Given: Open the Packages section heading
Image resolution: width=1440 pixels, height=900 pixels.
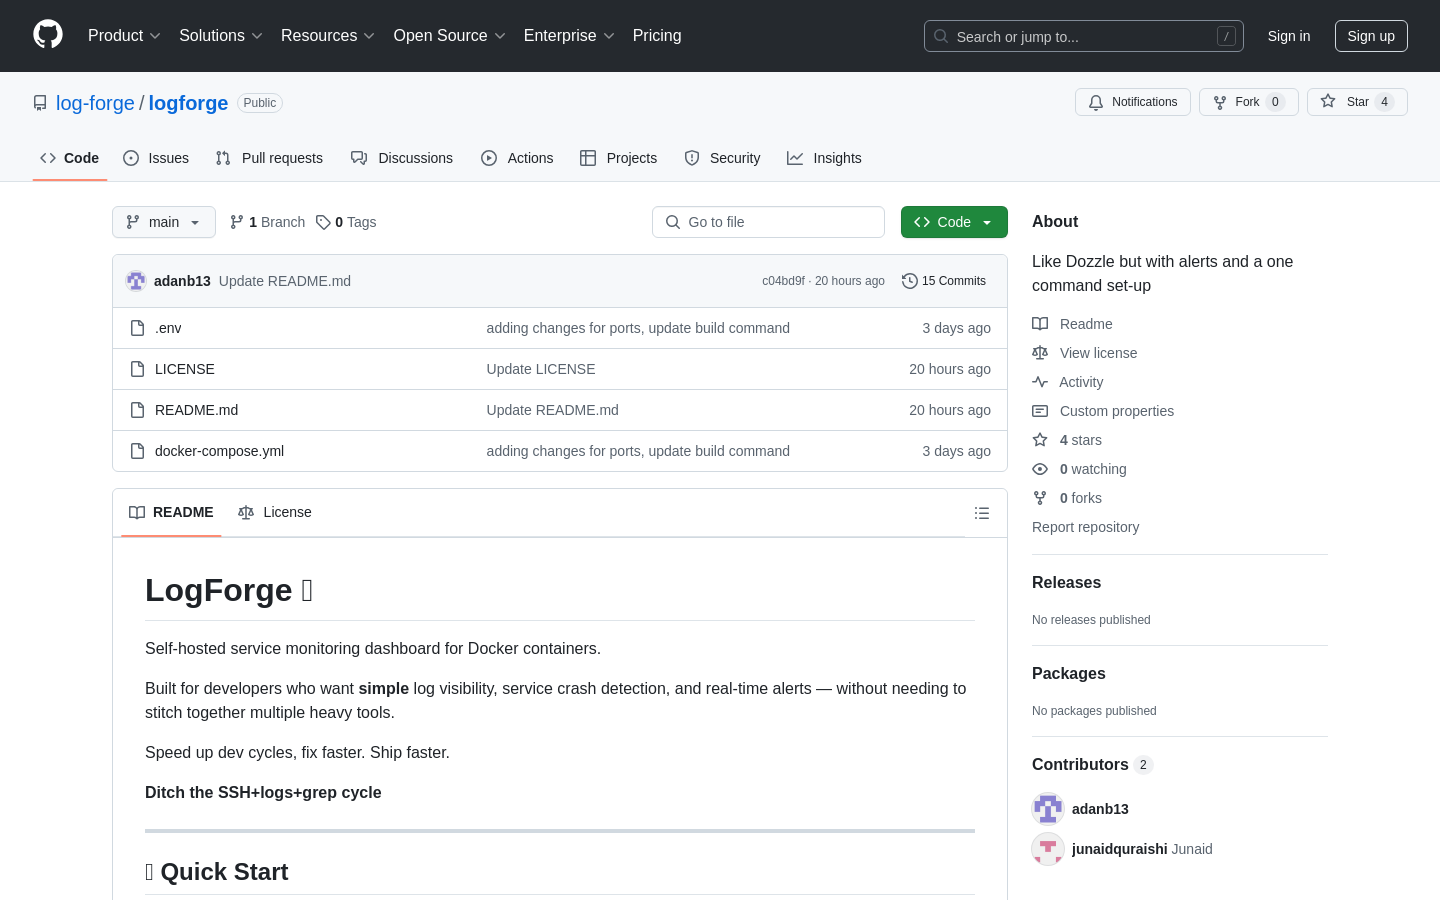Looking at the screenshot, I should [x=1069, y=673].
